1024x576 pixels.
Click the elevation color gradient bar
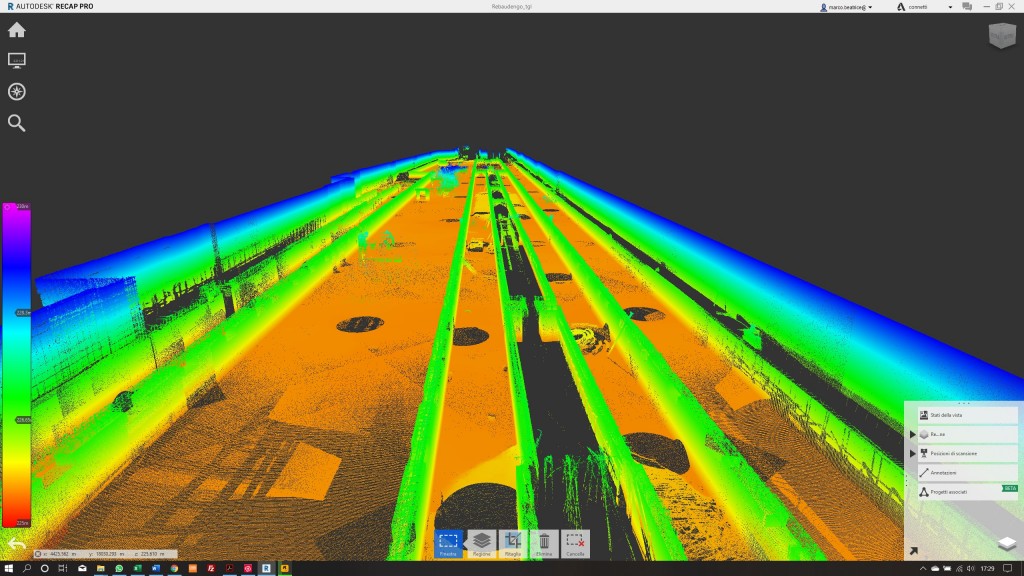16,365
